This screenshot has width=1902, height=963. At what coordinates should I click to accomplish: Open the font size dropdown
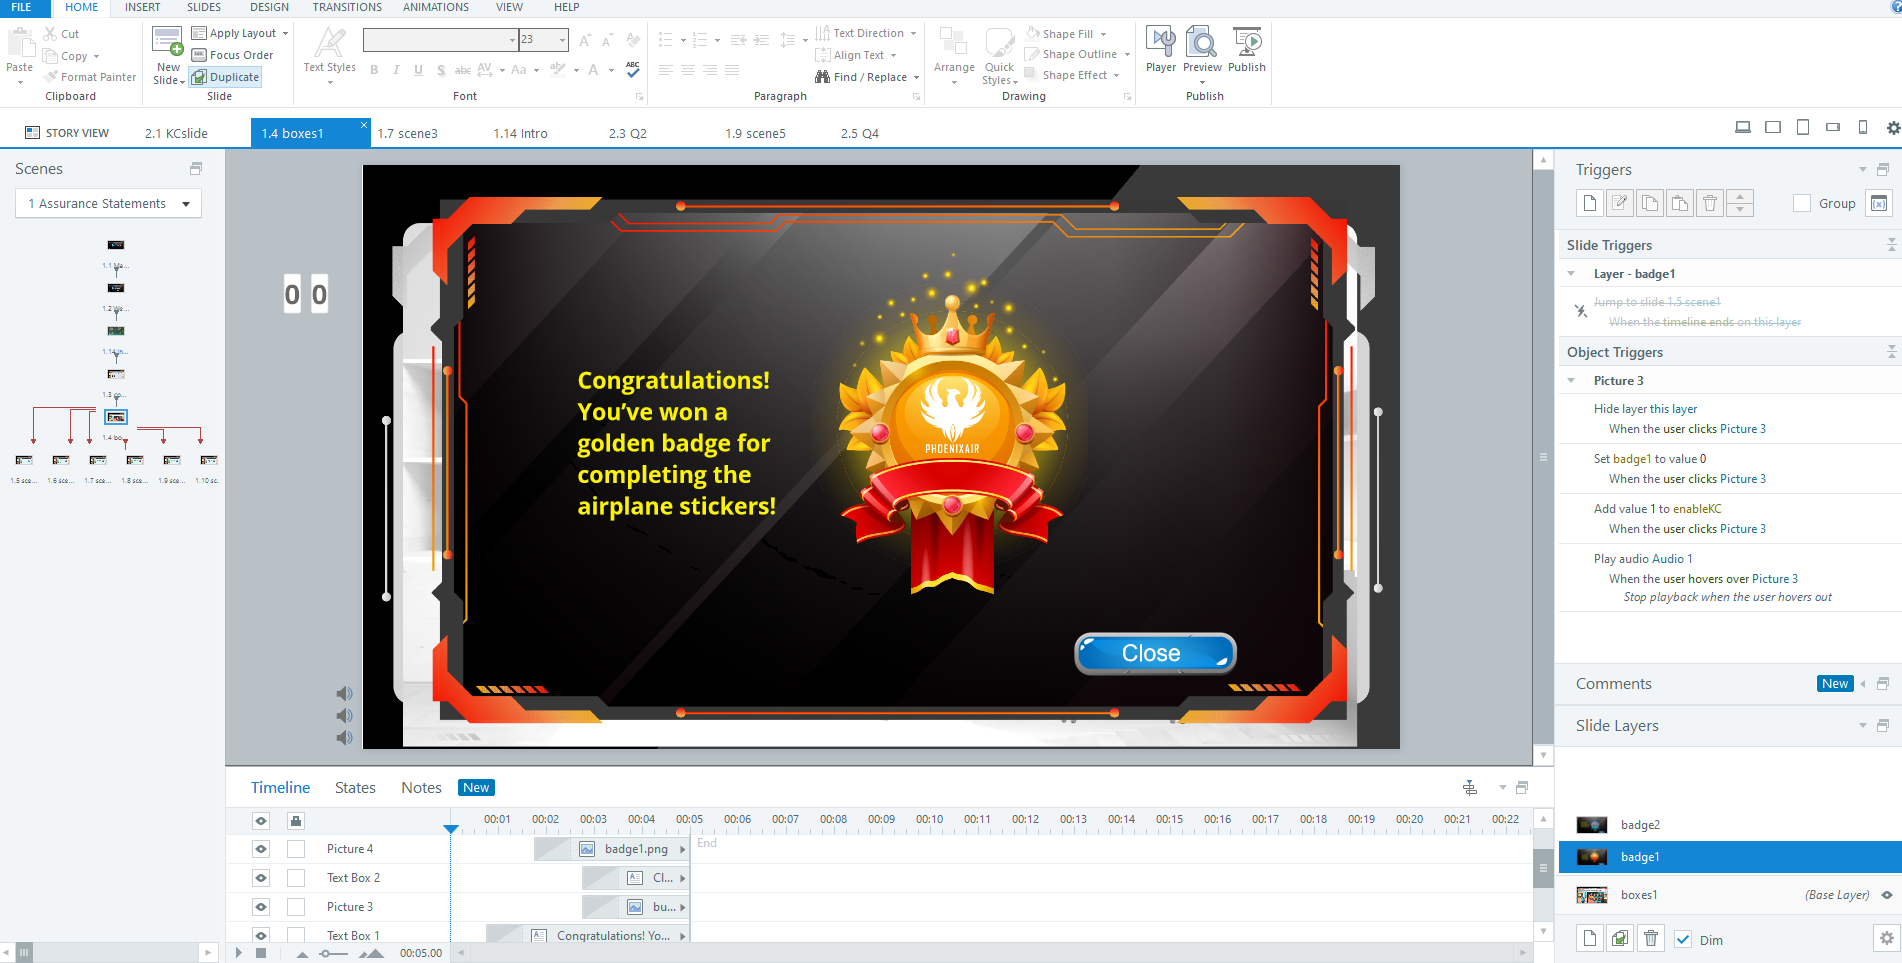click(563, 40)
